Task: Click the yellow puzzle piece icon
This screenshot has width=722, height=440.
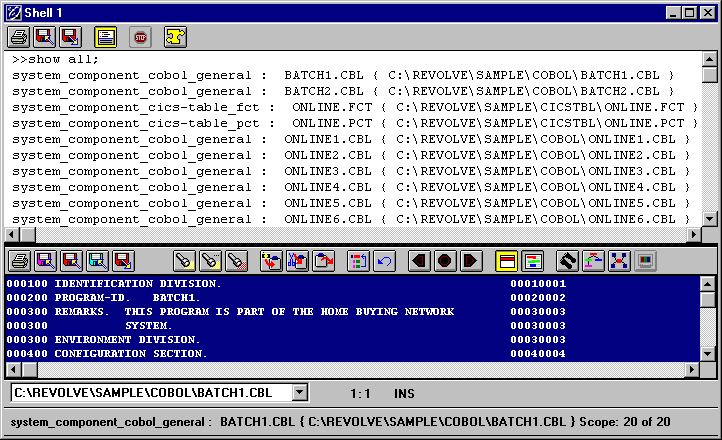Action: [x=175, y=37]
